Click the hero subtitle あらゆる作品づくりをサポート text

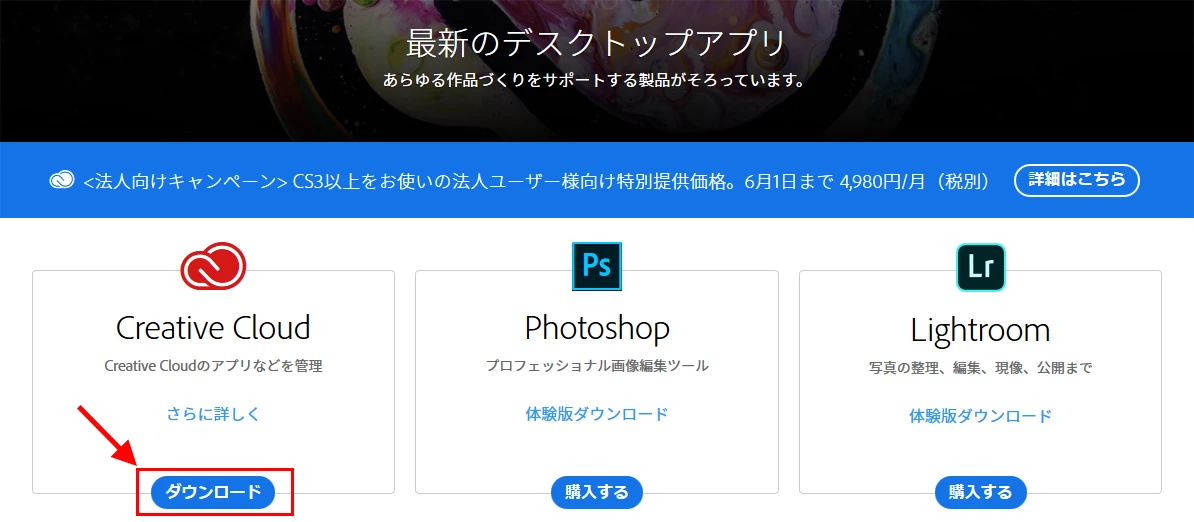(594, 81)
